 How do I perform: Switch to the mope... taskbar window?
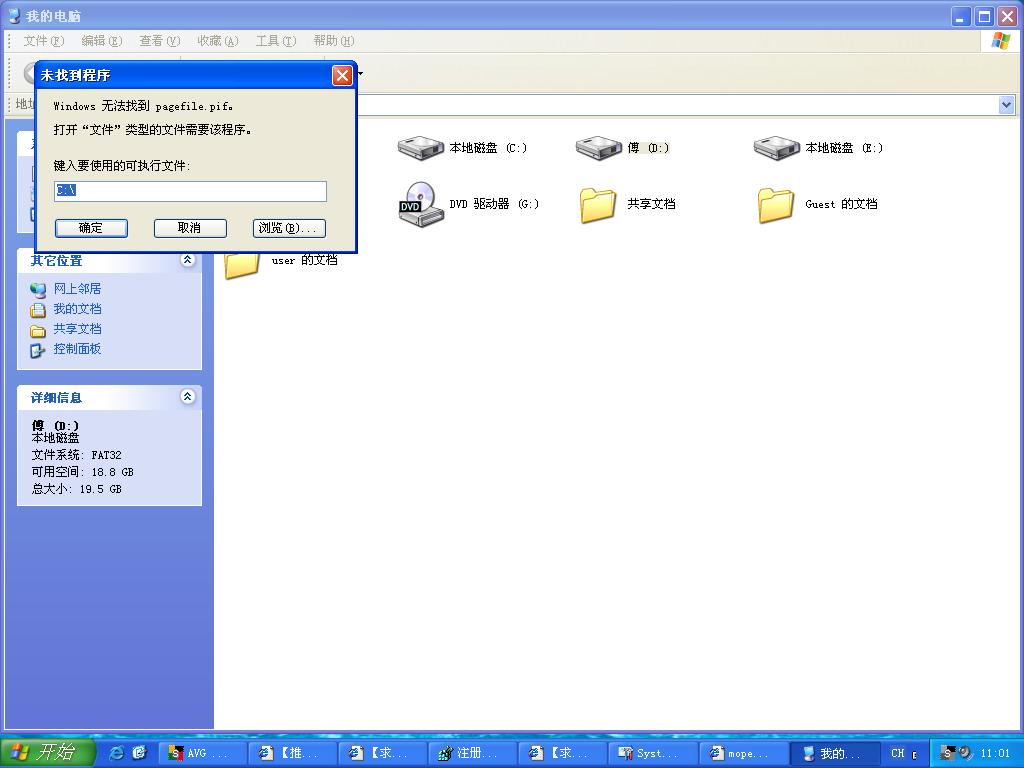coord(744,754)
